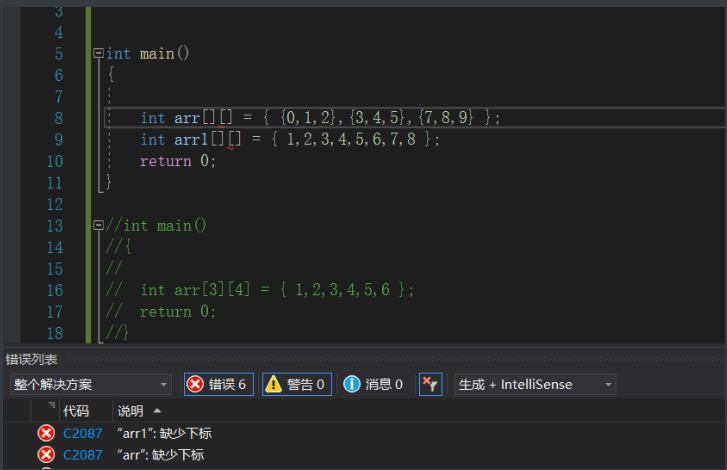The image size is (727, 470).
Task: Sort by the 说明 column header
Action: [130, 411]
